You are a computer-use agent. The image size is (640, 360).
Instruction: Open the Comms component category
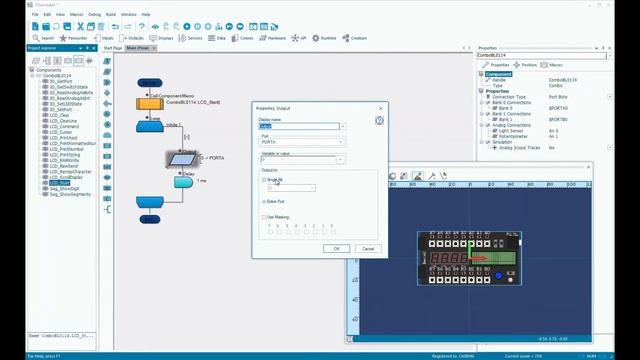click(x=242, y=38)
